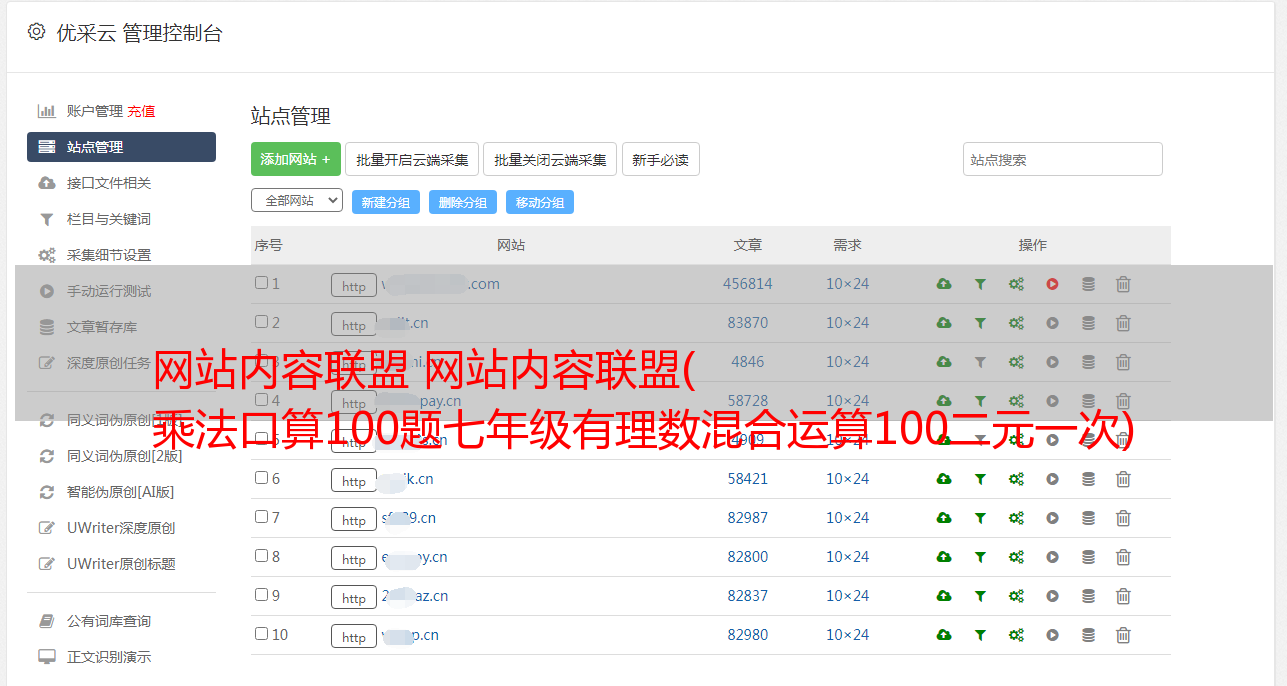Enable the checkbox for site row 10

pos(261,634)
